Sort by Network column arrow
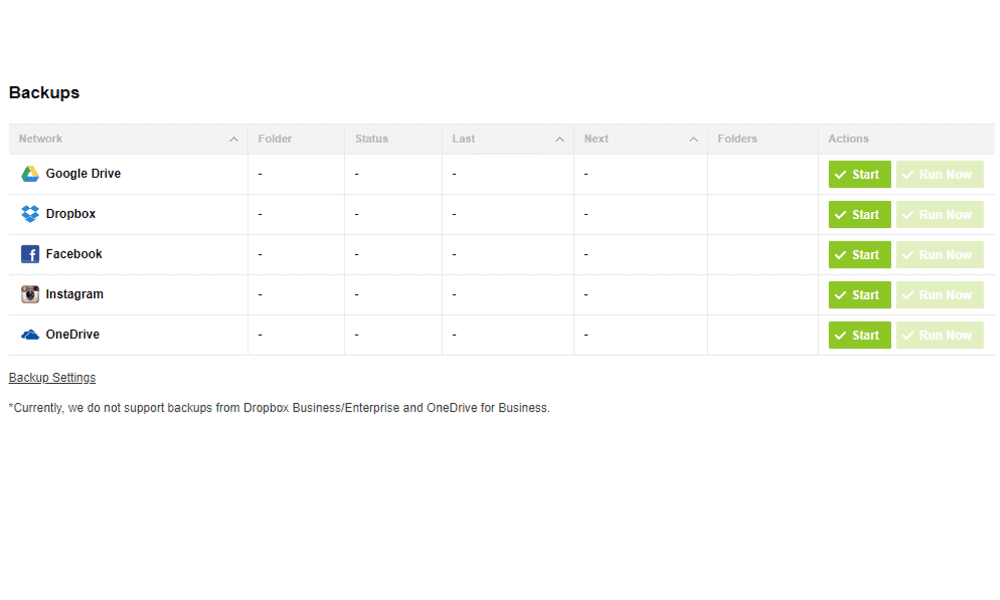The image size is (1000, 600). point(233,139)
